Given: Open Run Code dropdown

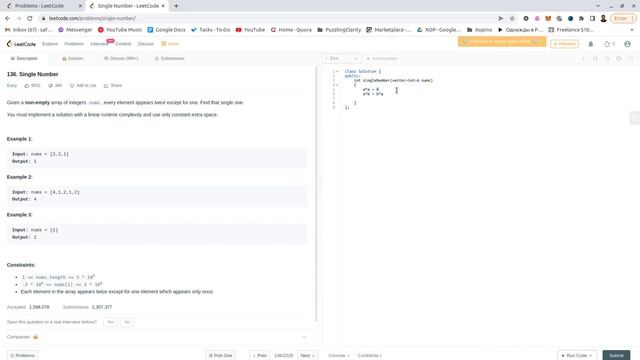Looking at the screenshot, I should (577, 356).
